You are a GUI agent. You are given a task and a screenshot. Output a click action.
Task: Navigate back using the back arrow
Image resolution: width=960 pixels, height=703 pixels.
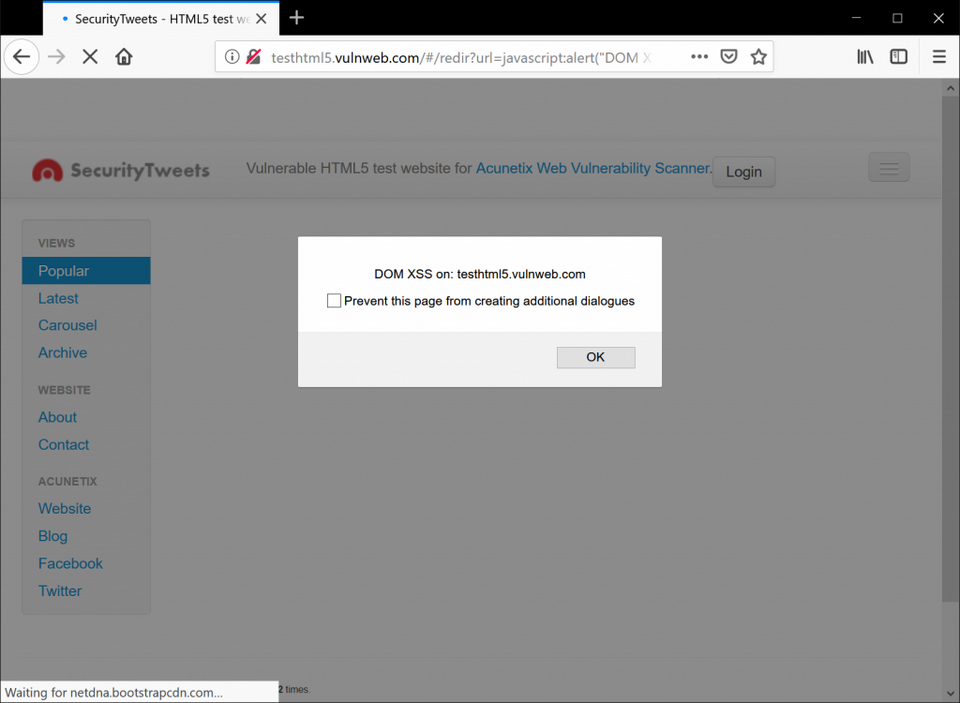(21, 56)
